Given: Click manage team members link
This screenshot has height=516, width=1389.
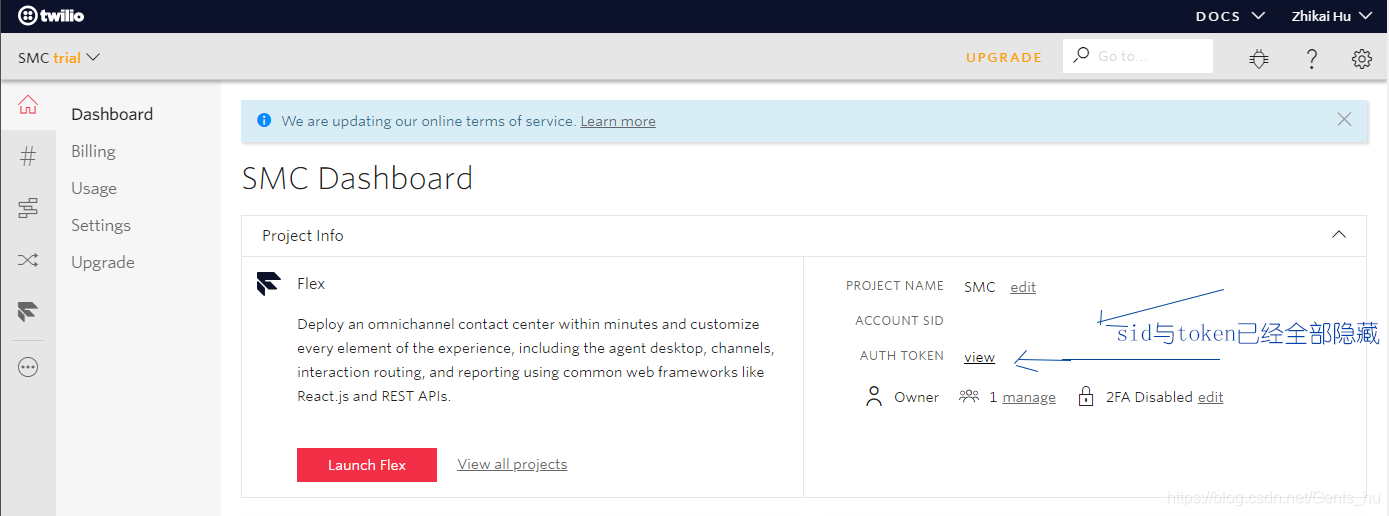Looking at the screenshot, I should pos(1029,397).
